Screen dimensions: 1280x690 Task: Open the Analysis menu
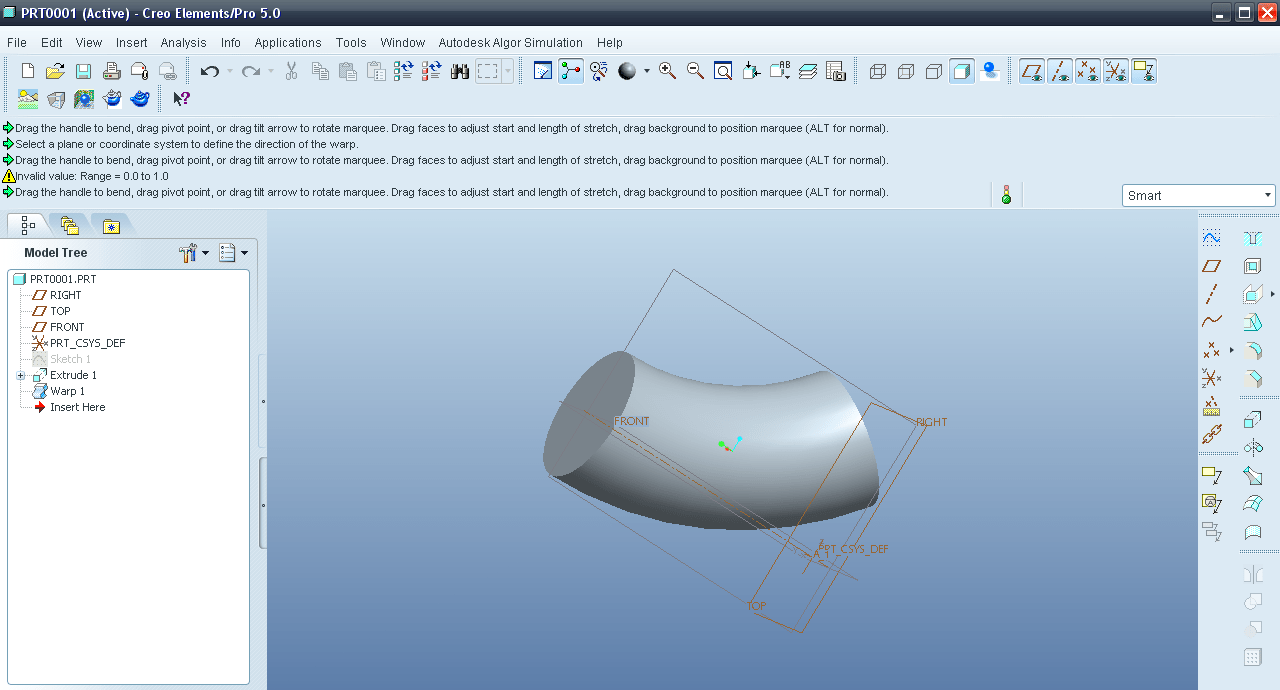pyautogui.click(x=183, y=43)
